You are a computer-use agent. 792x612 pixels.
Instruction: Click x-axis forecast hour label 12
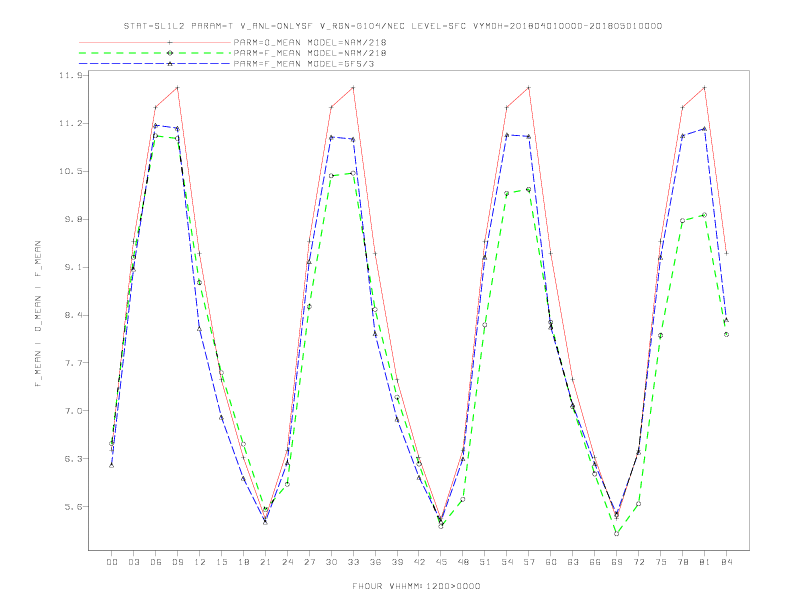point(200,562)
